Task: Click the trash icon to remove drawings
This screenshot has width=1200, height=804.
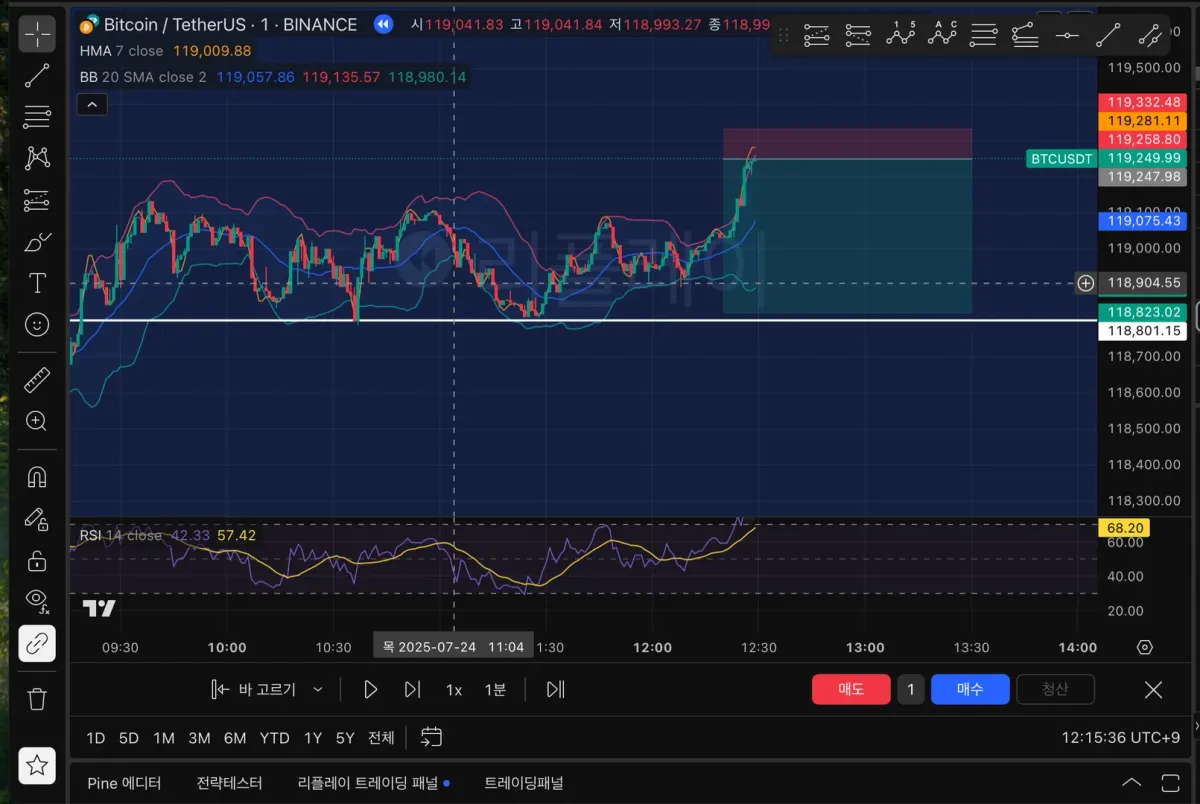Action: 37,698
